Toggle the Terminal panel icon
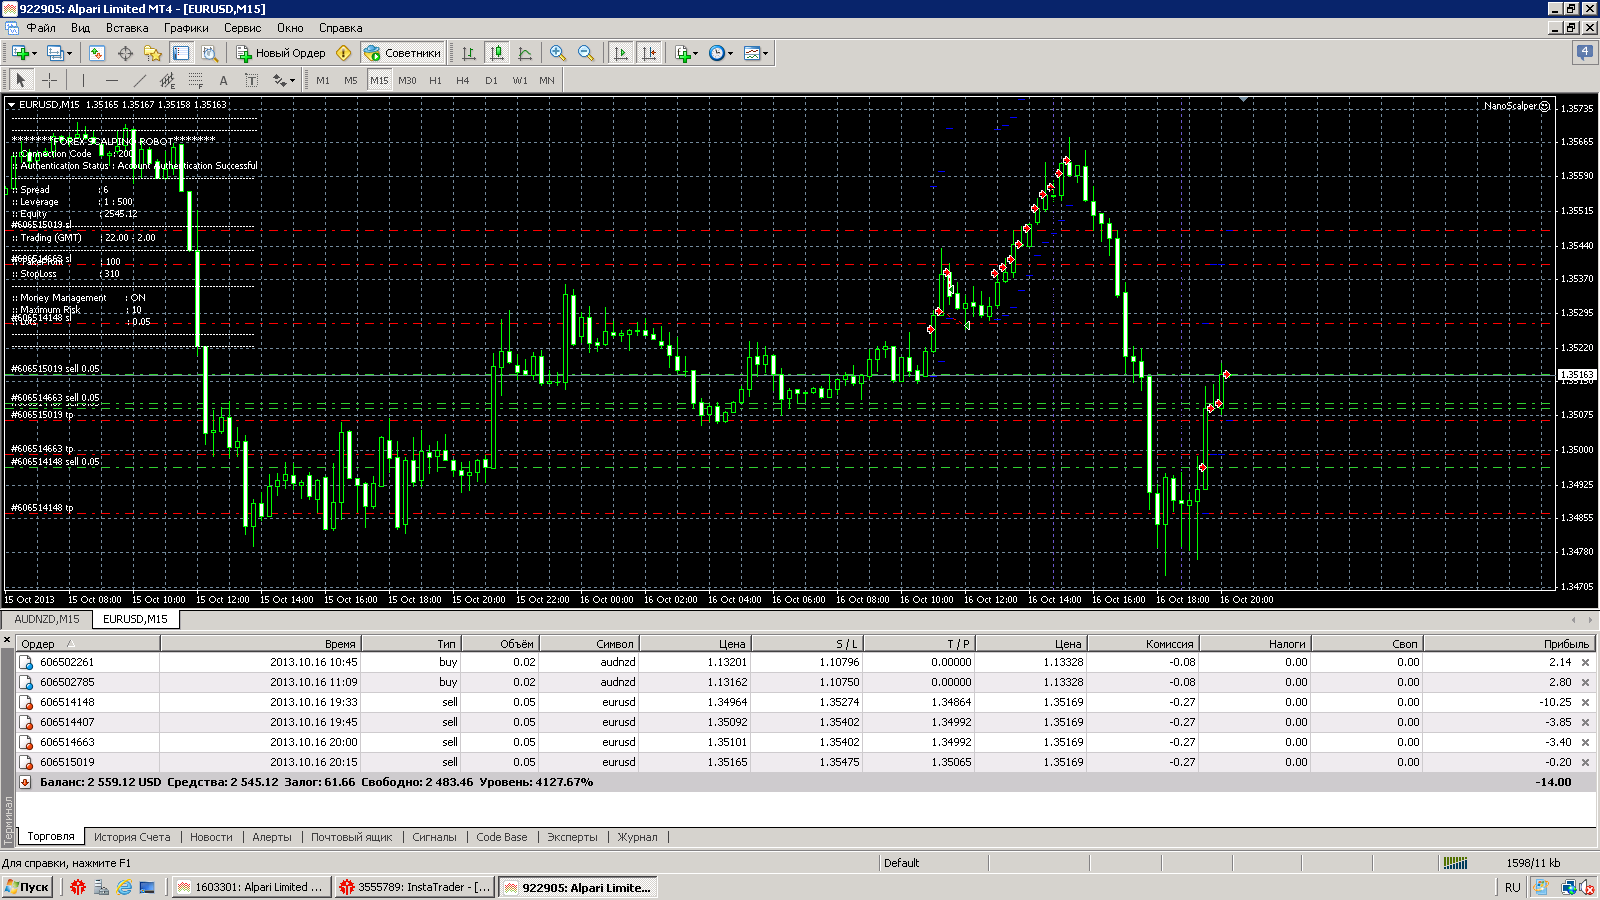 [181, 53]
